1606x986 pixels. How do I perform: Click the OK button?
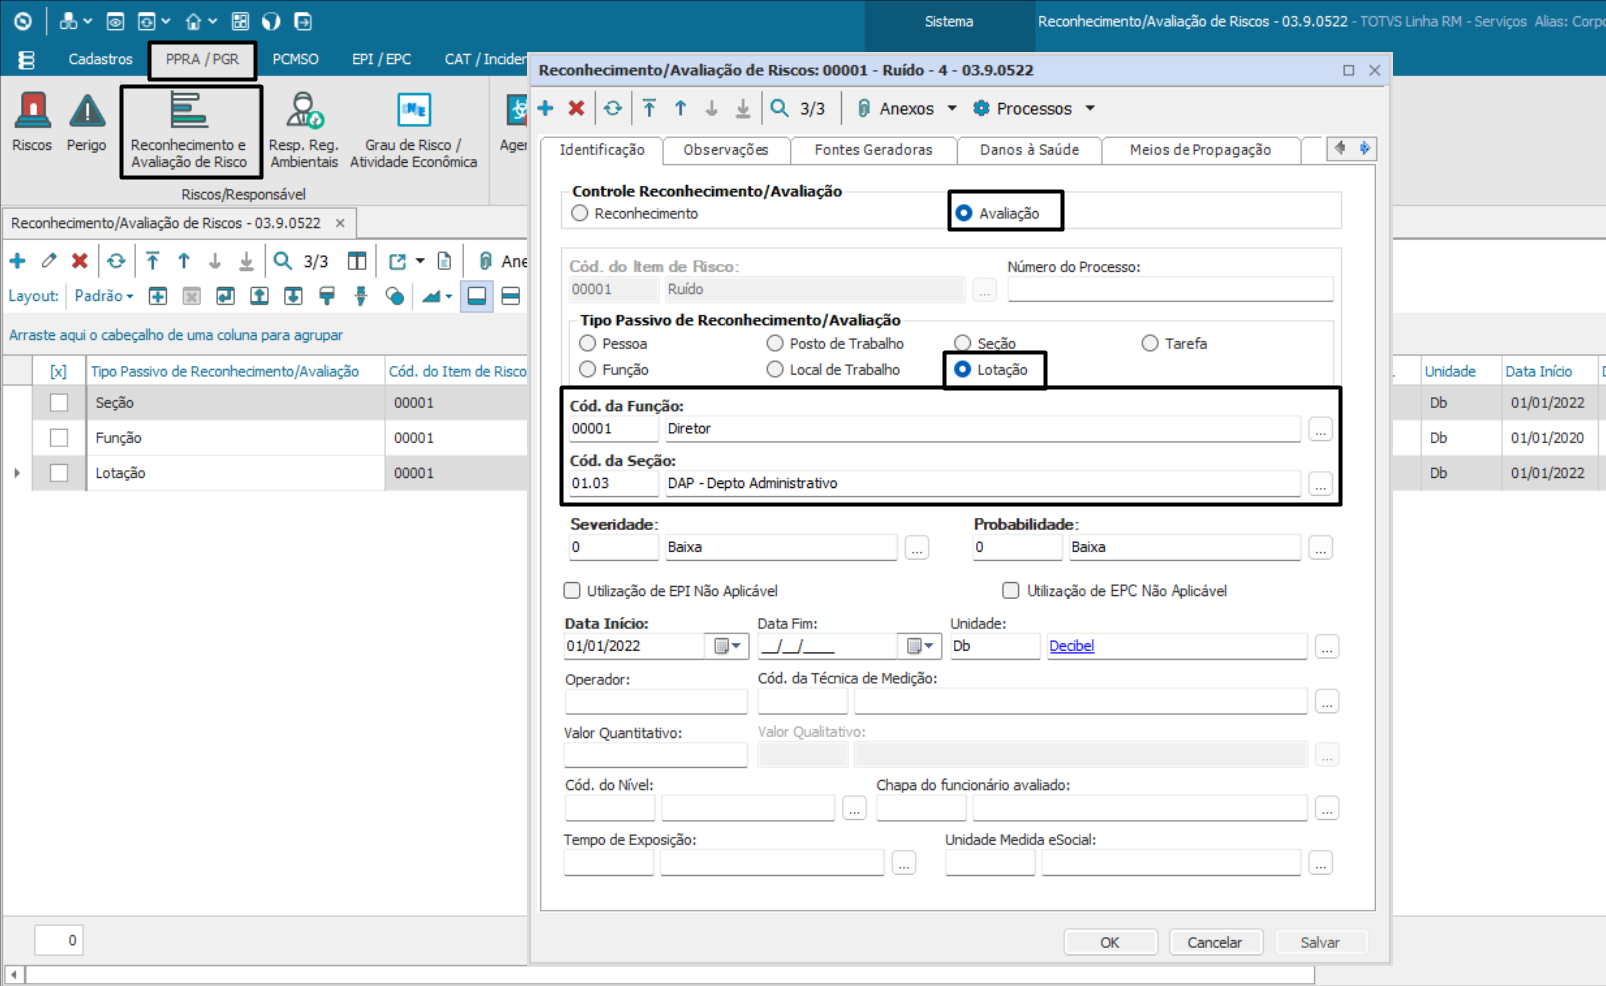(1110, 942)
